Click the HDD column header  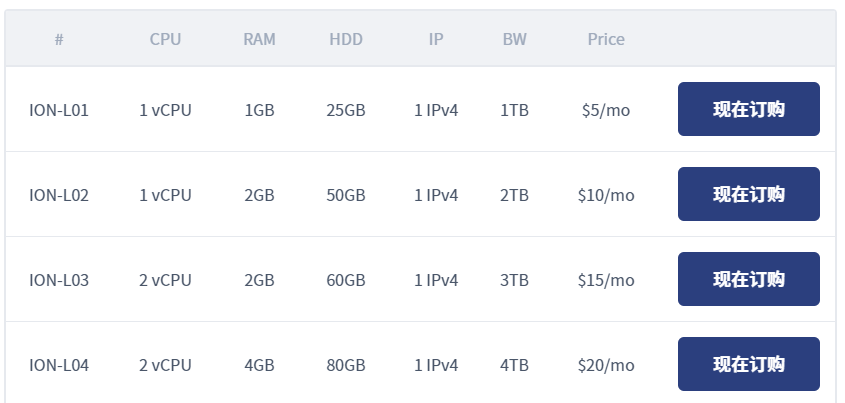[x=346, y=39]
